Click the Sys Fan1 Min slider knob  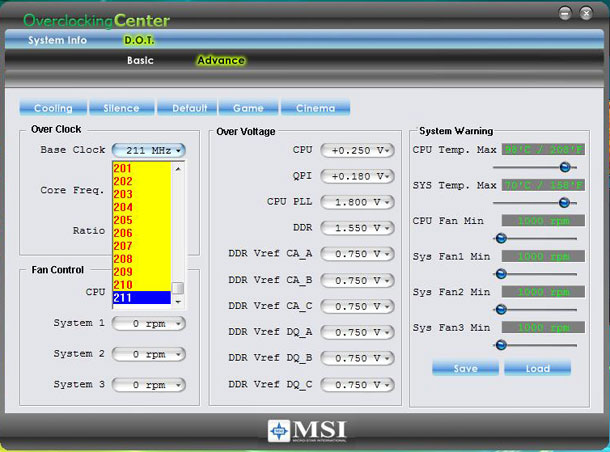(501, 274)
